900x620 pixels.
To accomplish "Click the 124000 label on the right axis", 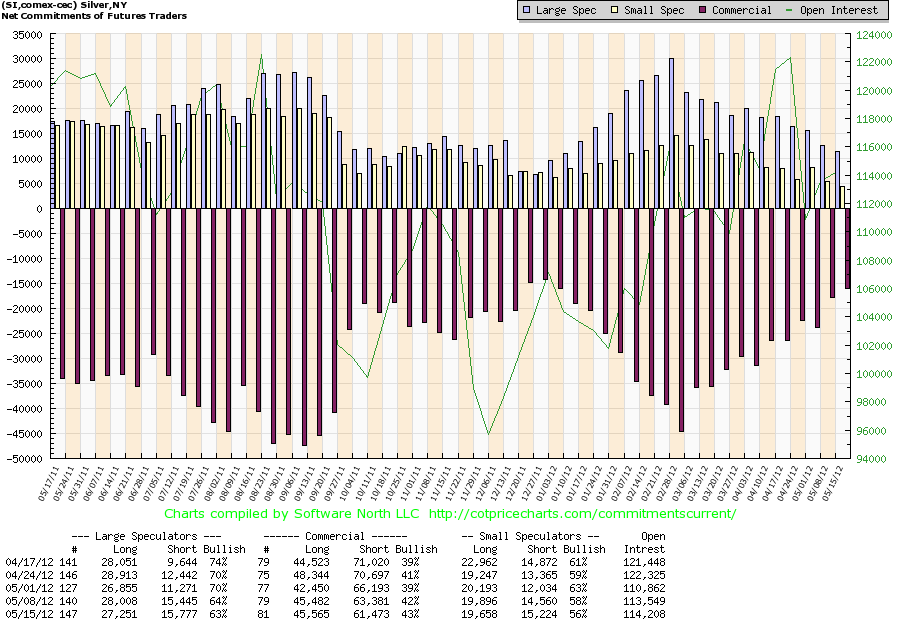I will pyautogui.click(x=874, y=35).
